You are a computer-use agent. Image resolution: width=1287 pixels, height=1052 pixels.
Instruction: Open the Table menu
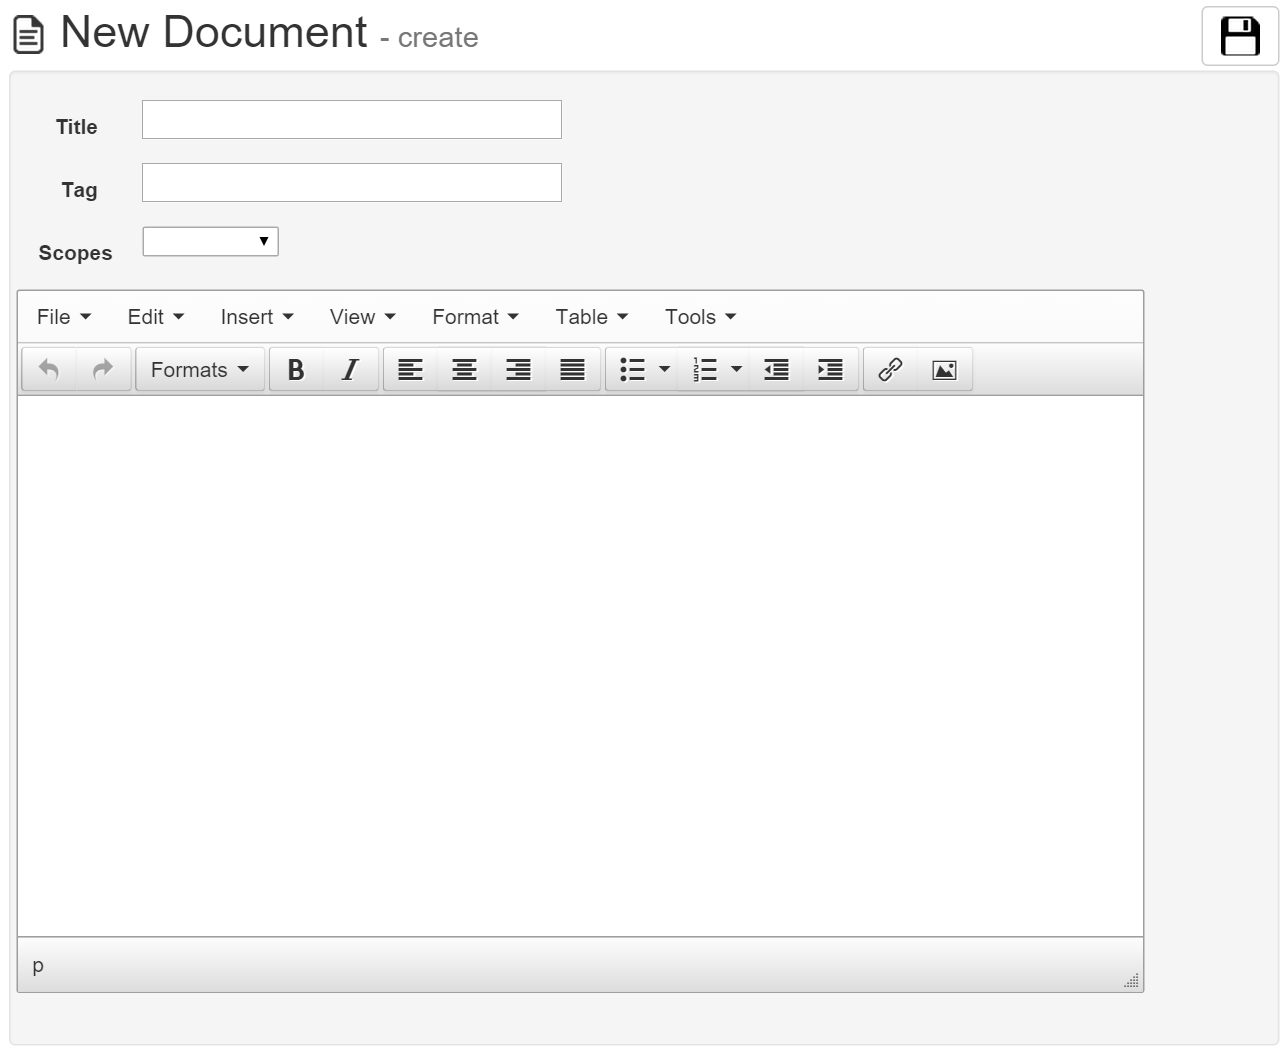coord(592,317)
